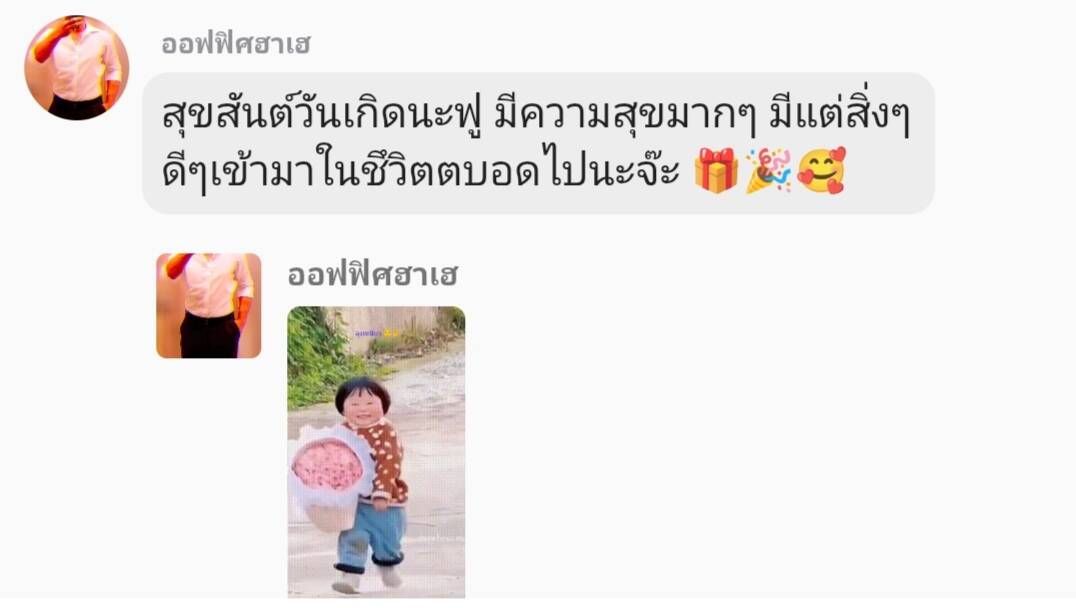Click sender name above the child photo
This screenshot has height=608, width=1076.
(x=373, y=274)
